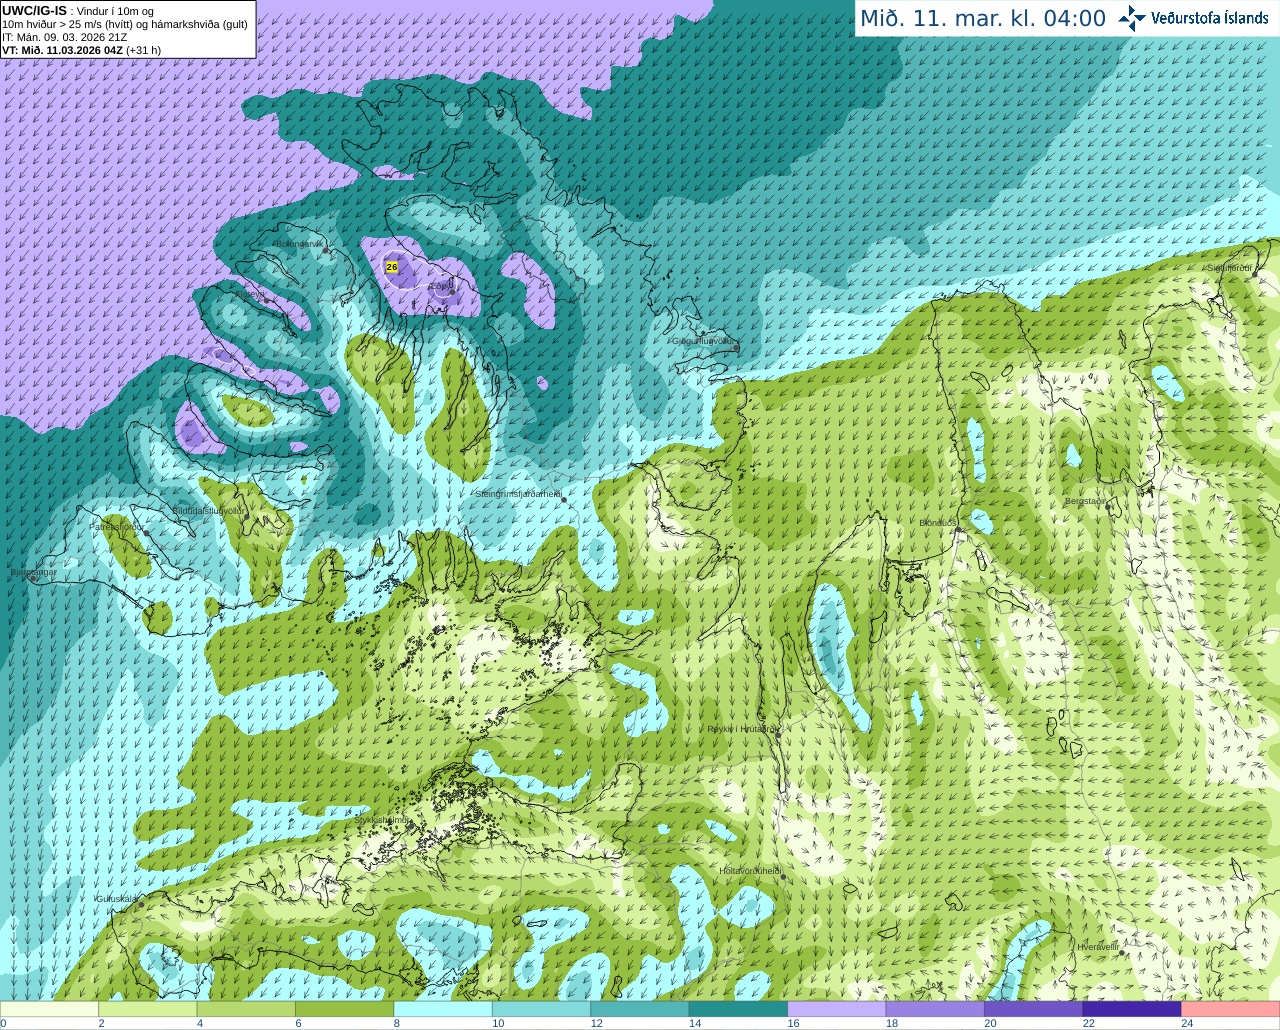Click the 0–2 m/s pale yellow legend swatch
The image size is (1280, 1030).
click(50, 1009)
